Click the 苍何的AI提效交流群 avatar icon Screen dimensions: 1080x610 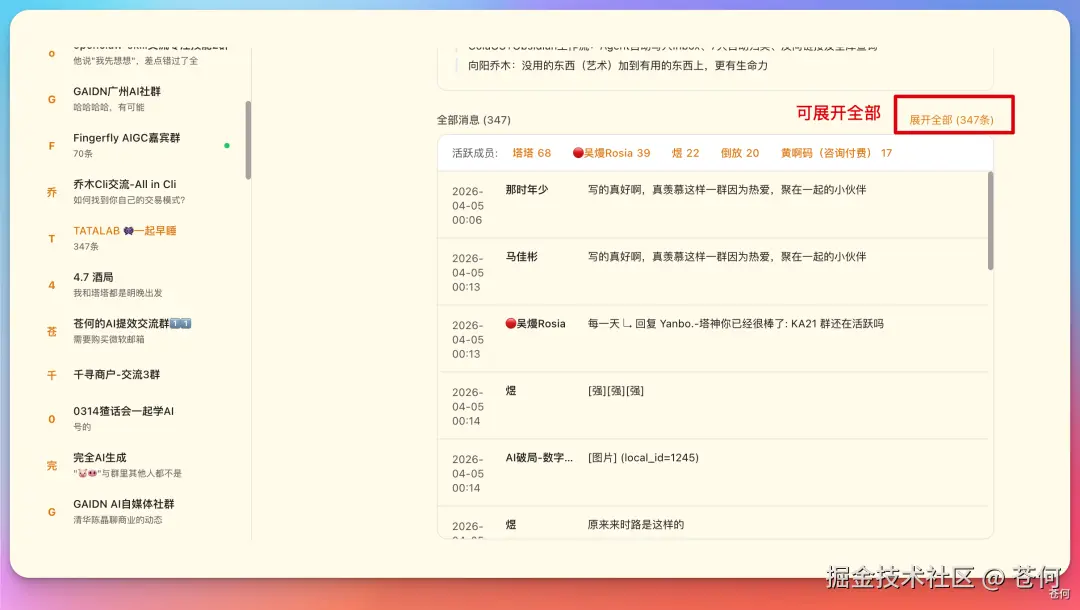click(x=51, y=330)
